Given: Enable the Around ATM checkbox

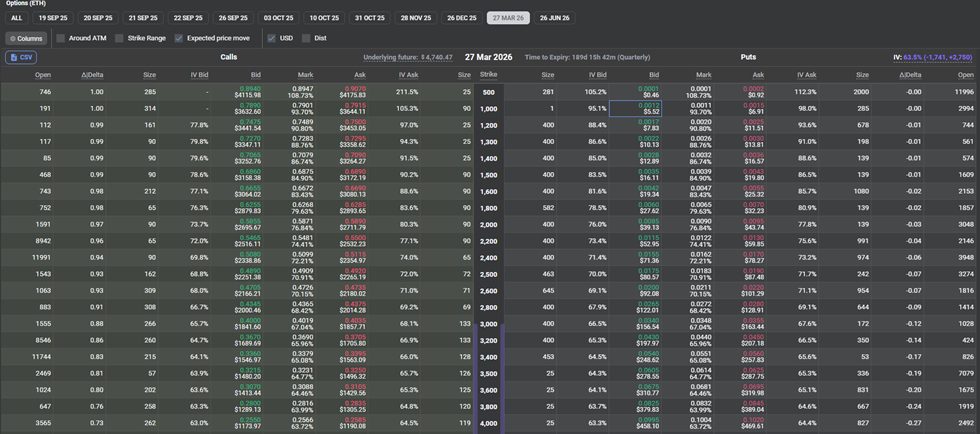Looking at the screenshot, I should (61, 38).
